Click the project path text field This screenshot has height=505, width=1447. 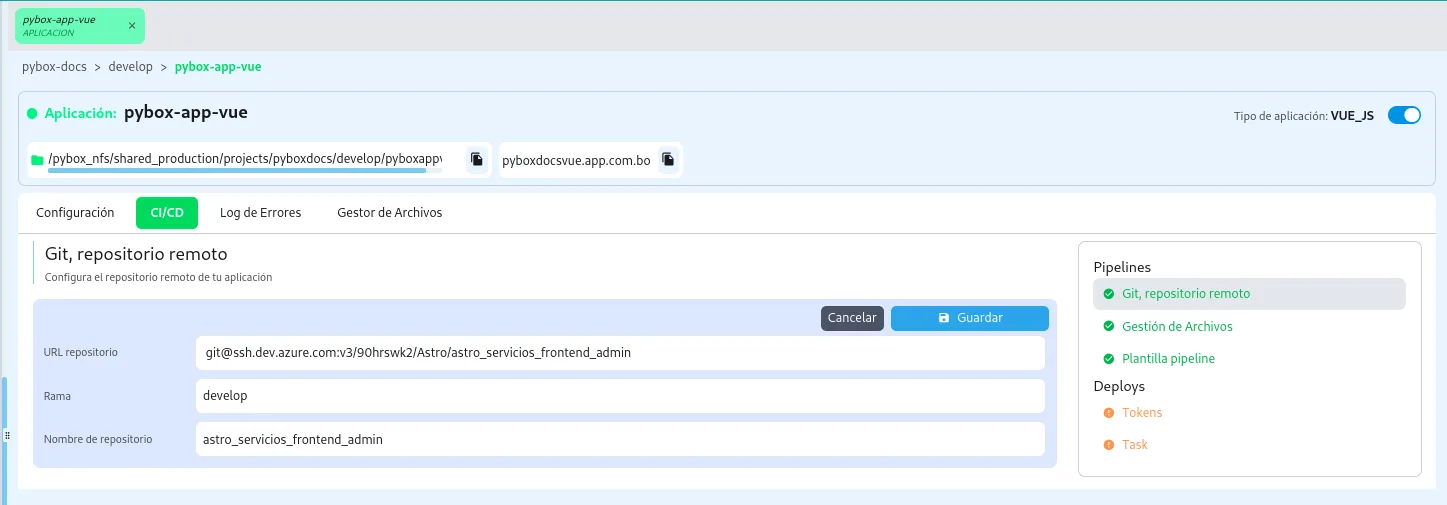coord(245,159)
